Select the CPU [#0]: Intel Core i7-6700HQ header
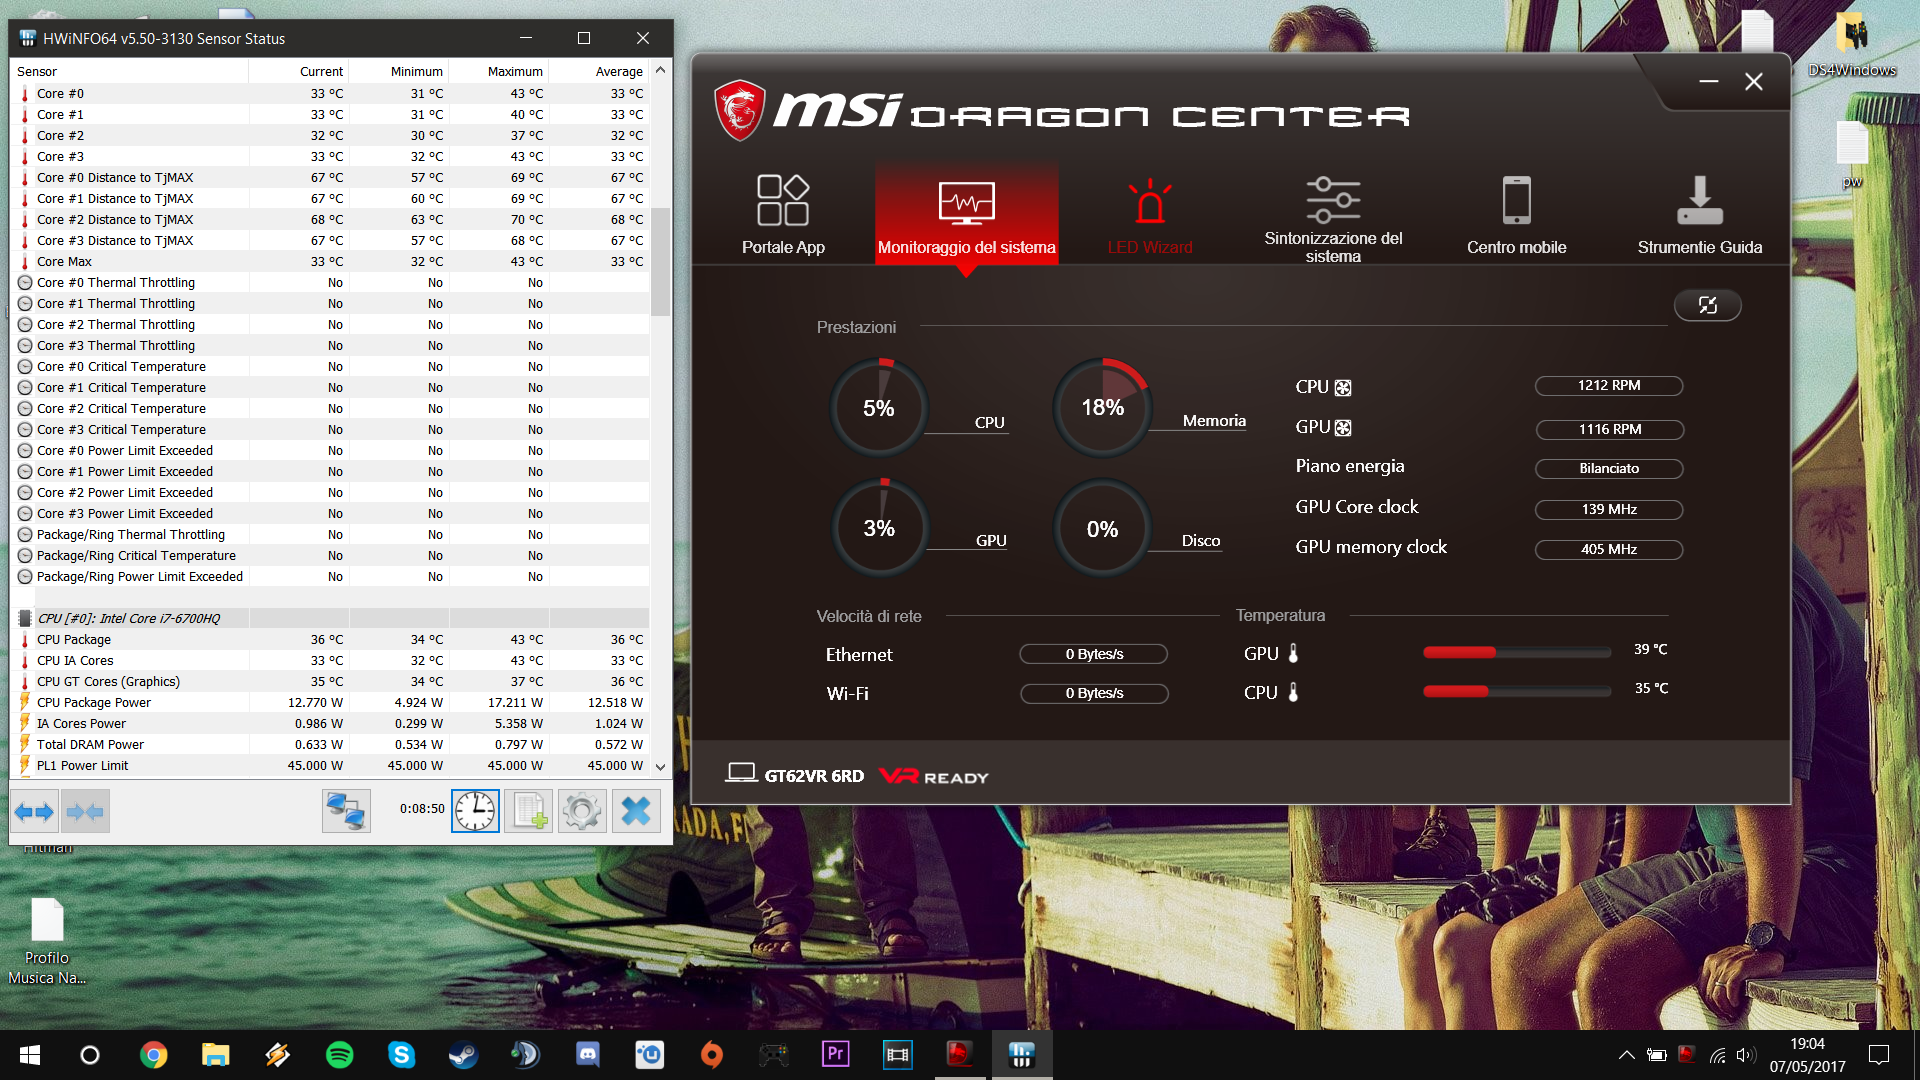This screenshot has width=1920, height=1080. [330, 619]
